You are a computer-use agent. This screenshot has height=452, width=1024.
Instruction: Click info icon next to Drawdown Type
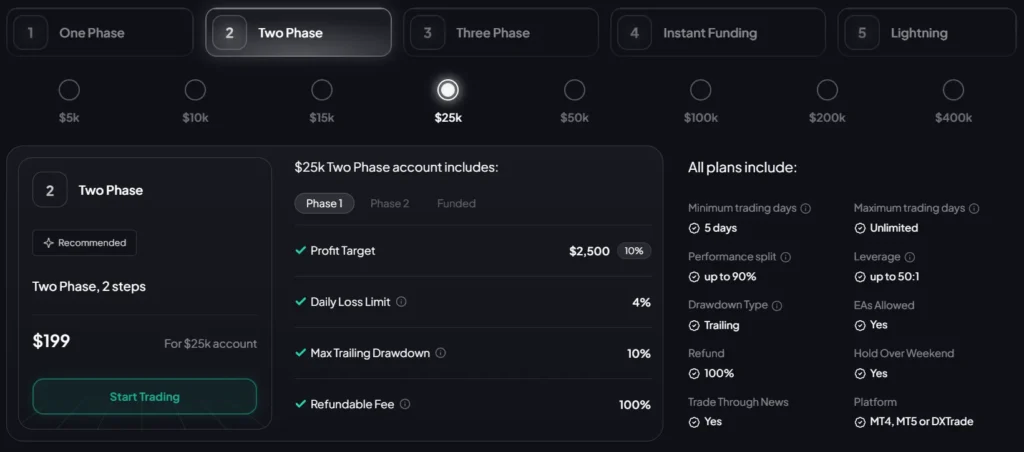pos(777,305)
